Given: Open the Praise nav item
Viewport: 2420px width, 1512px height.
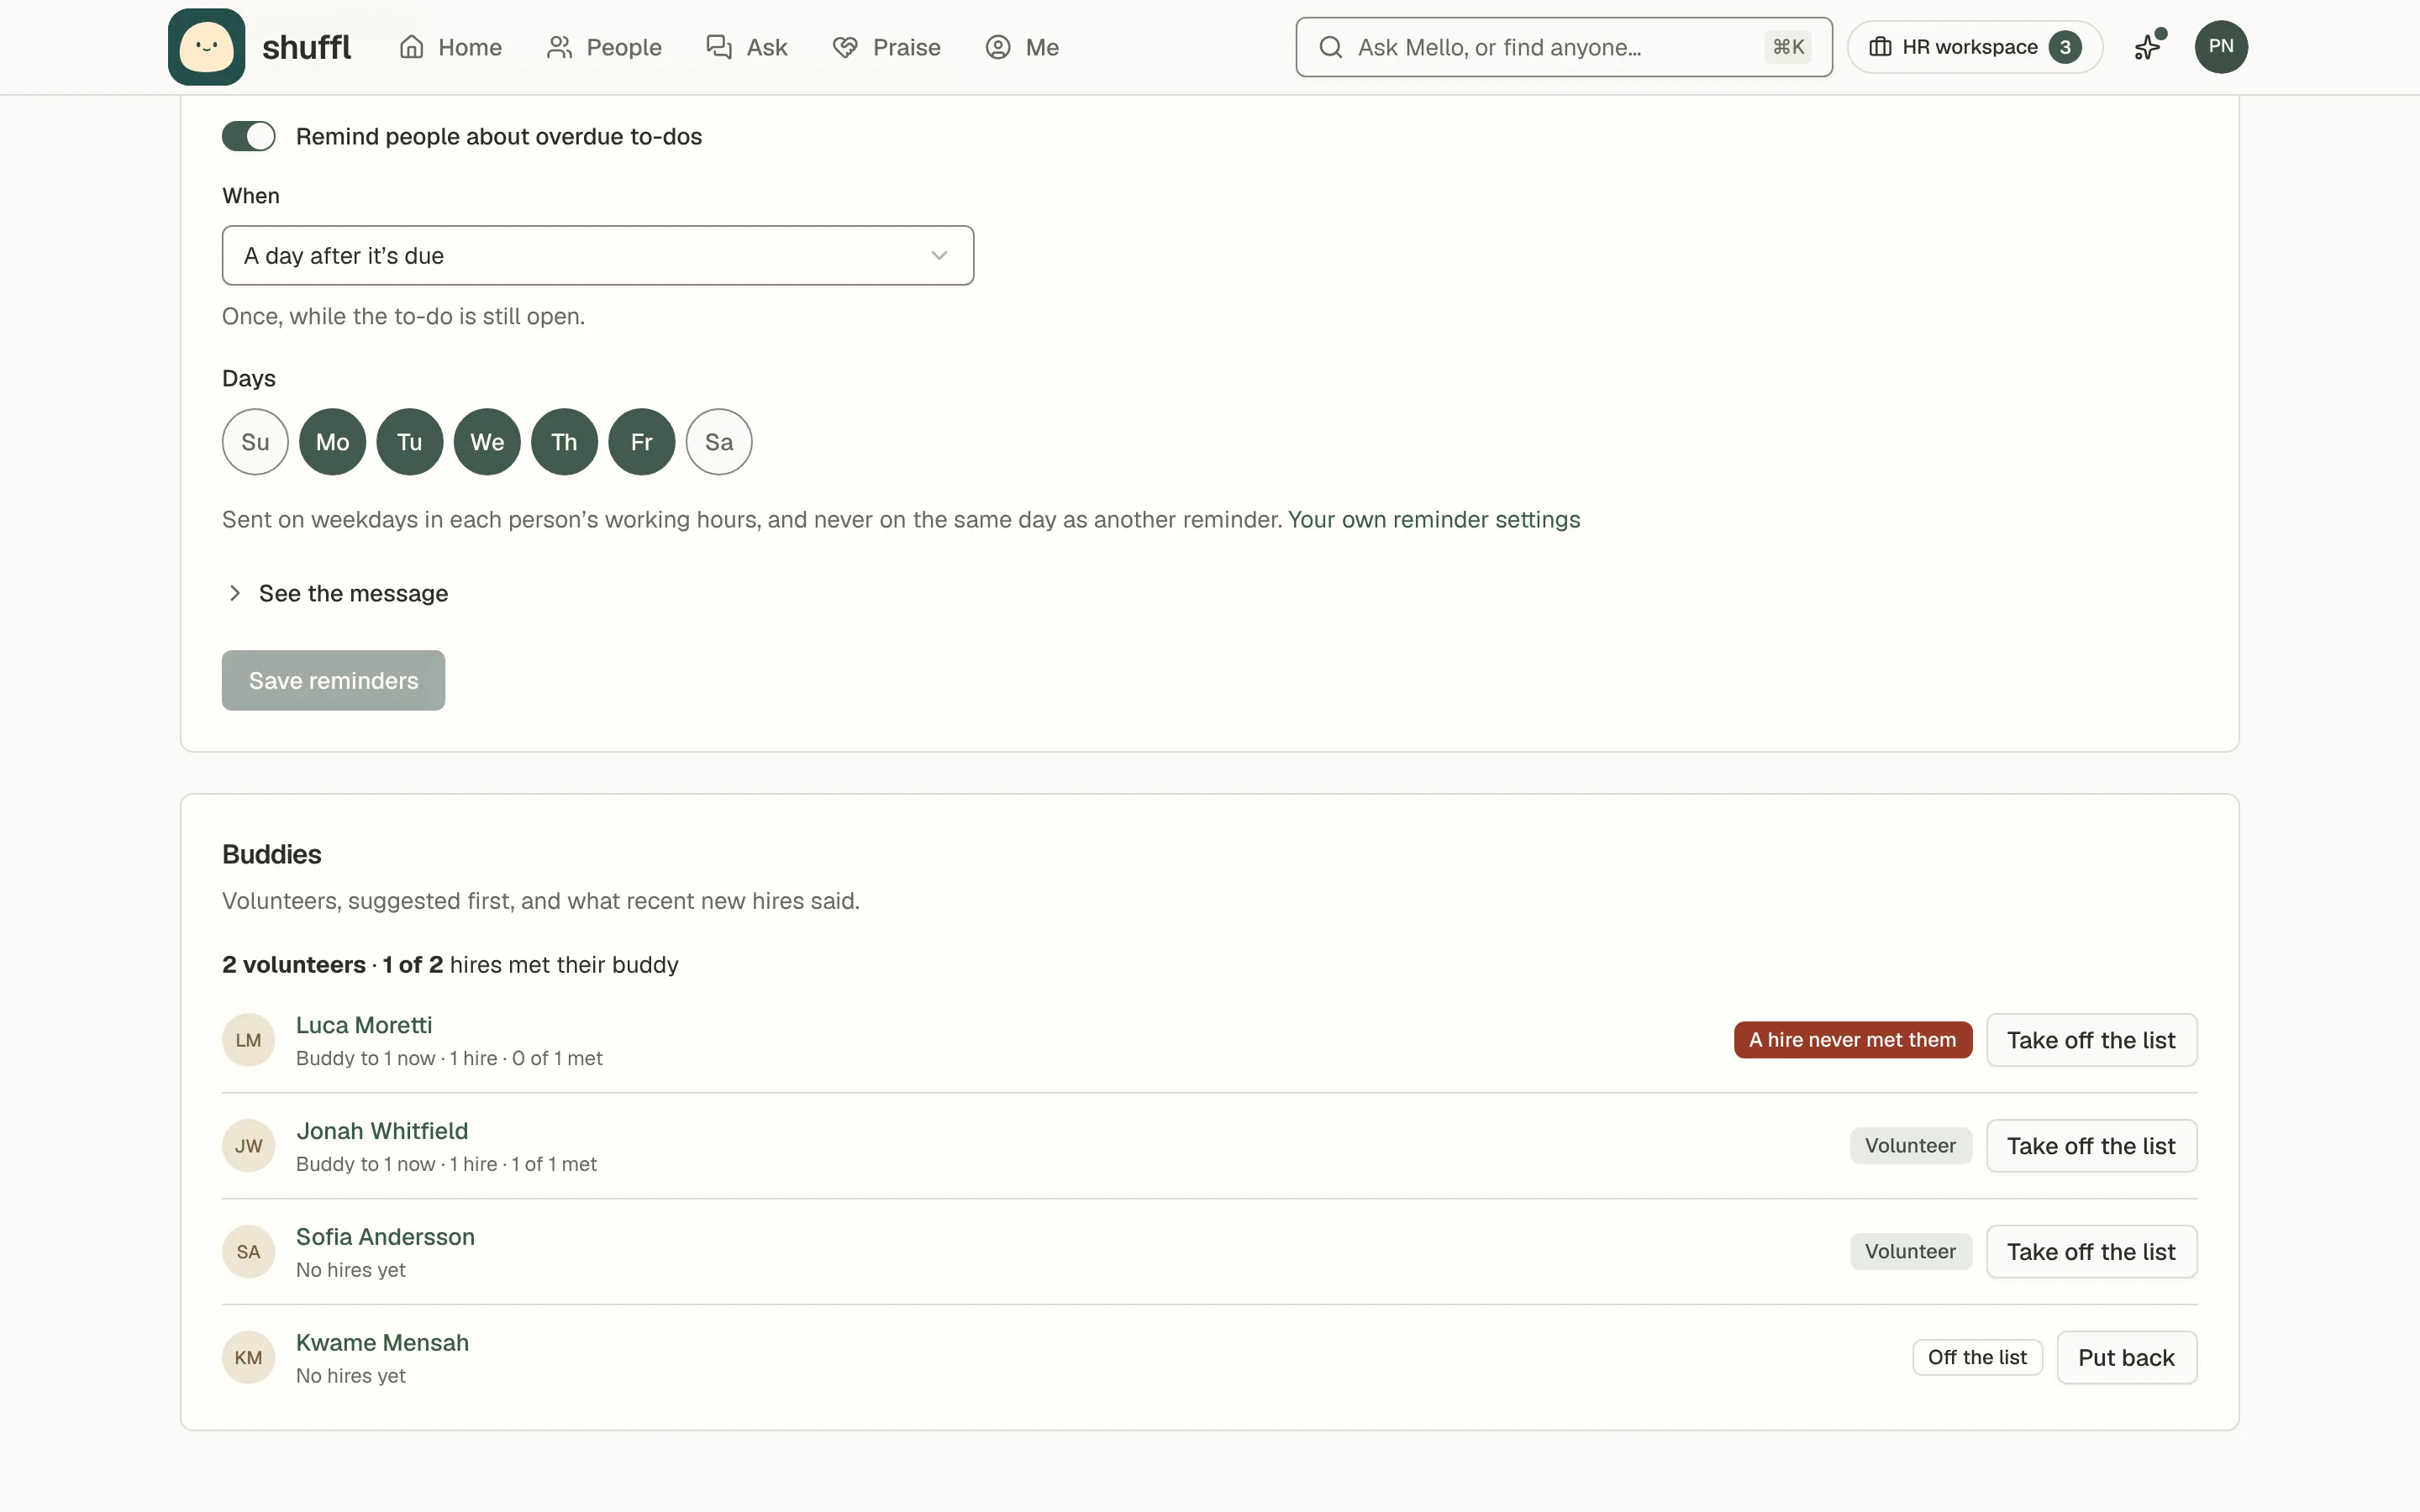Looking at the screenshot, I should tap(886, 47).
